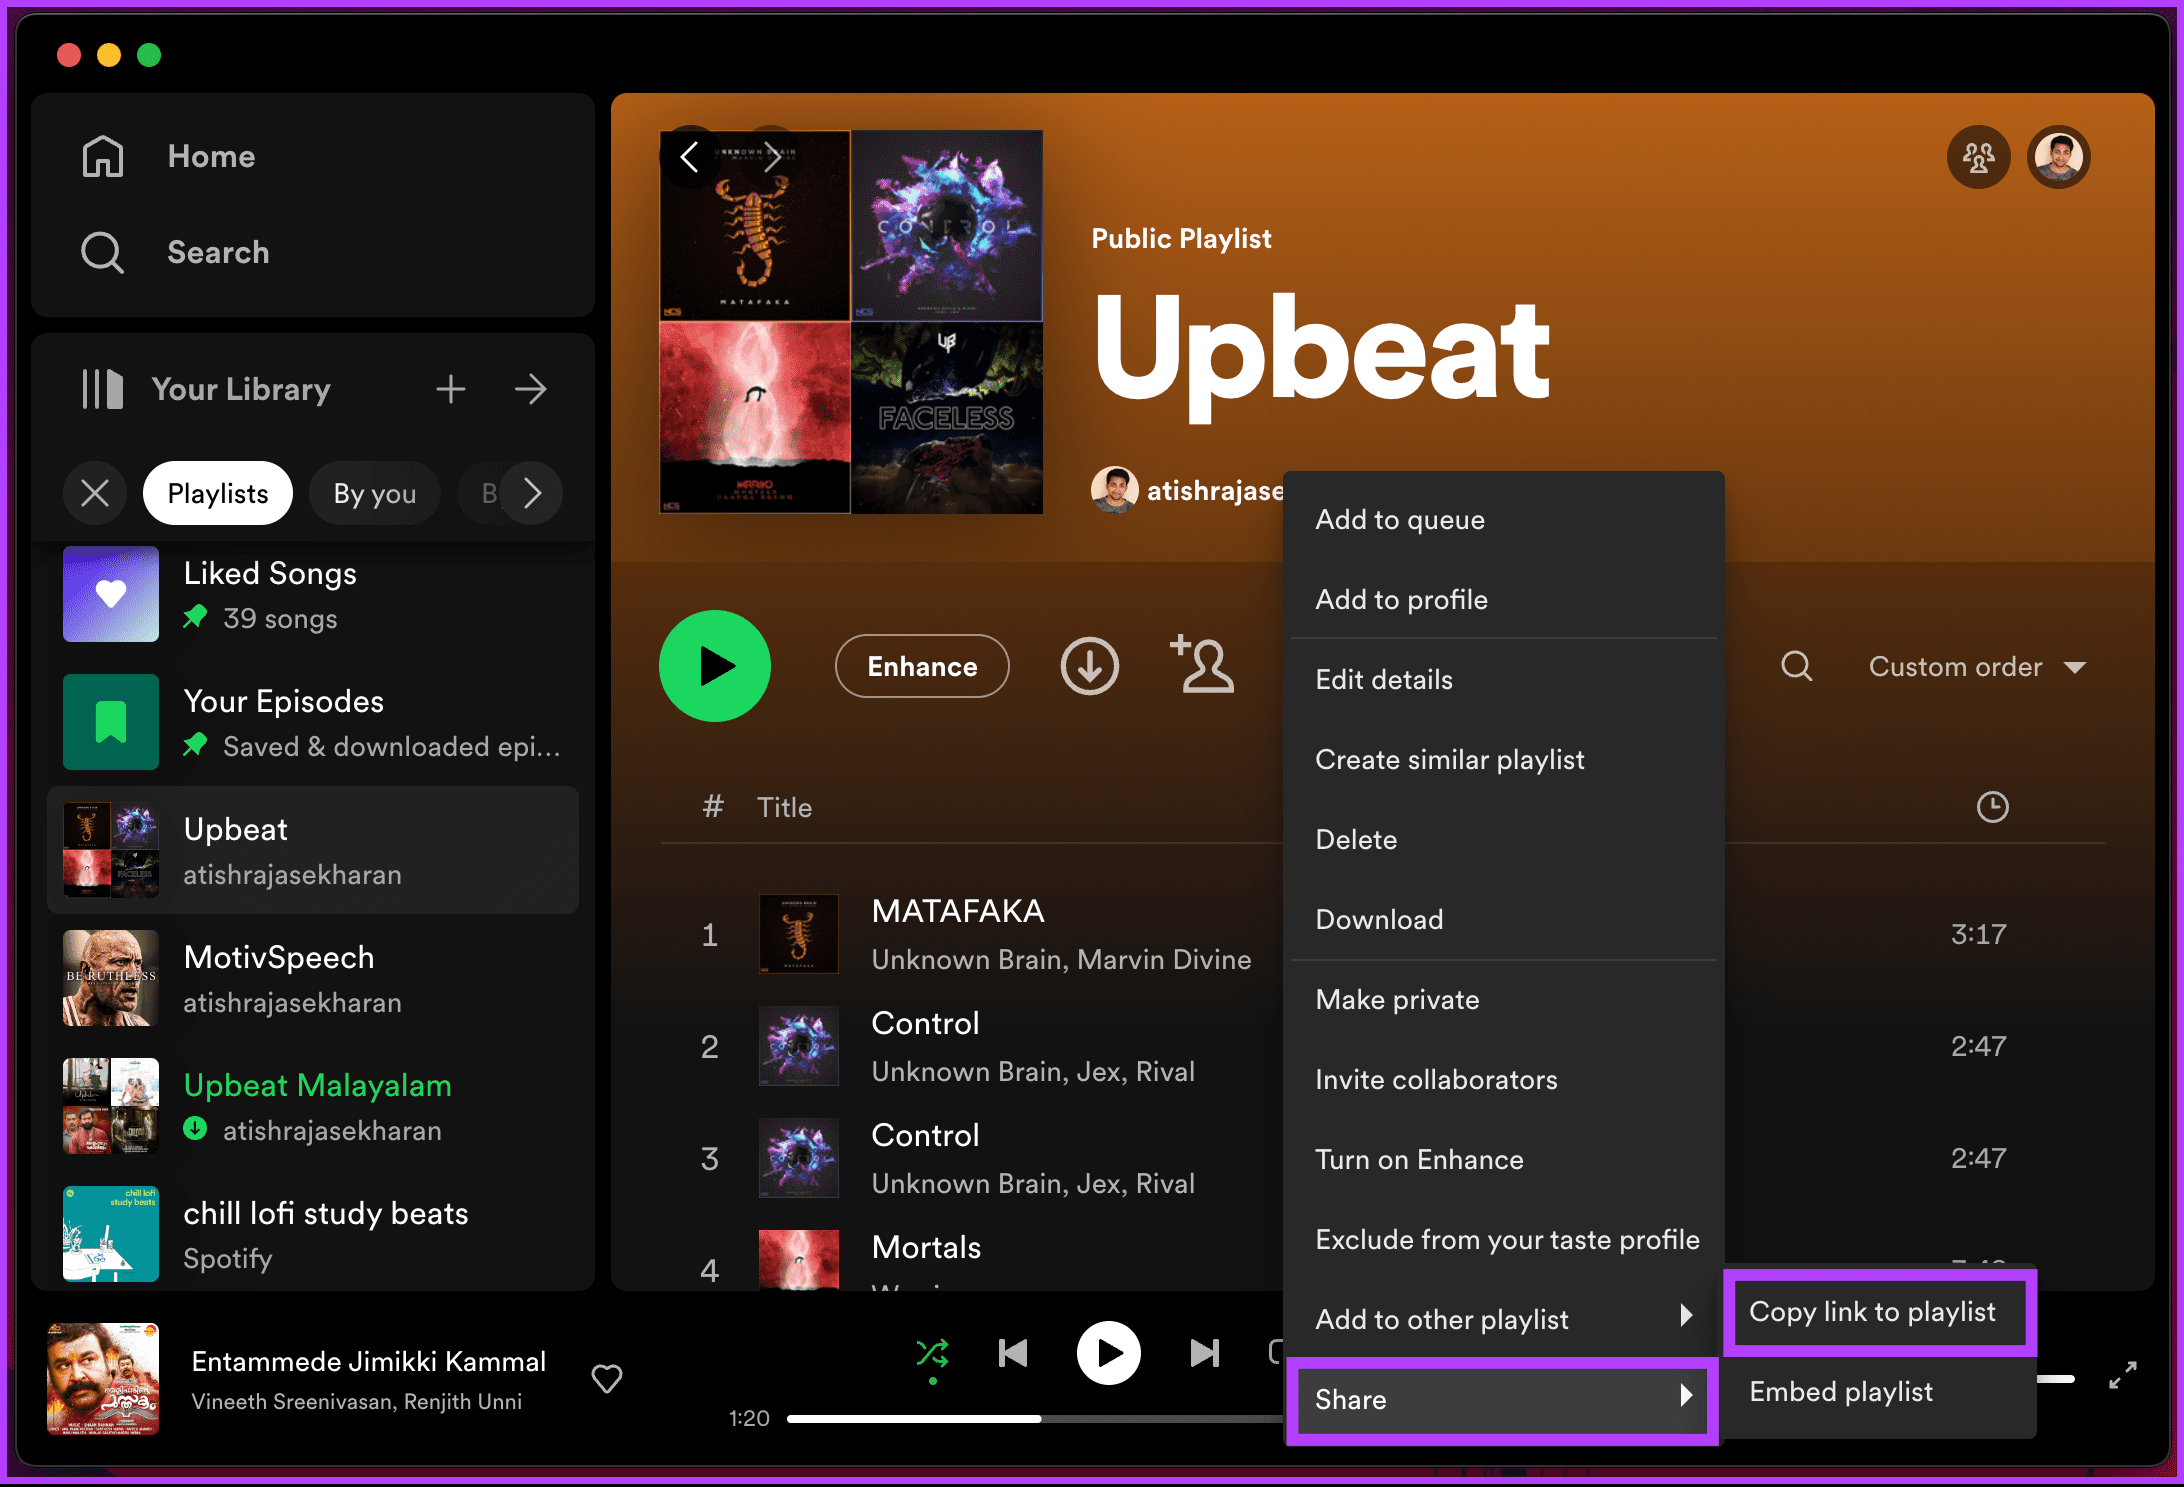Create a new playlist with the plus icon
Viewport: 2184px width, 1487px height.
point(451,389)
